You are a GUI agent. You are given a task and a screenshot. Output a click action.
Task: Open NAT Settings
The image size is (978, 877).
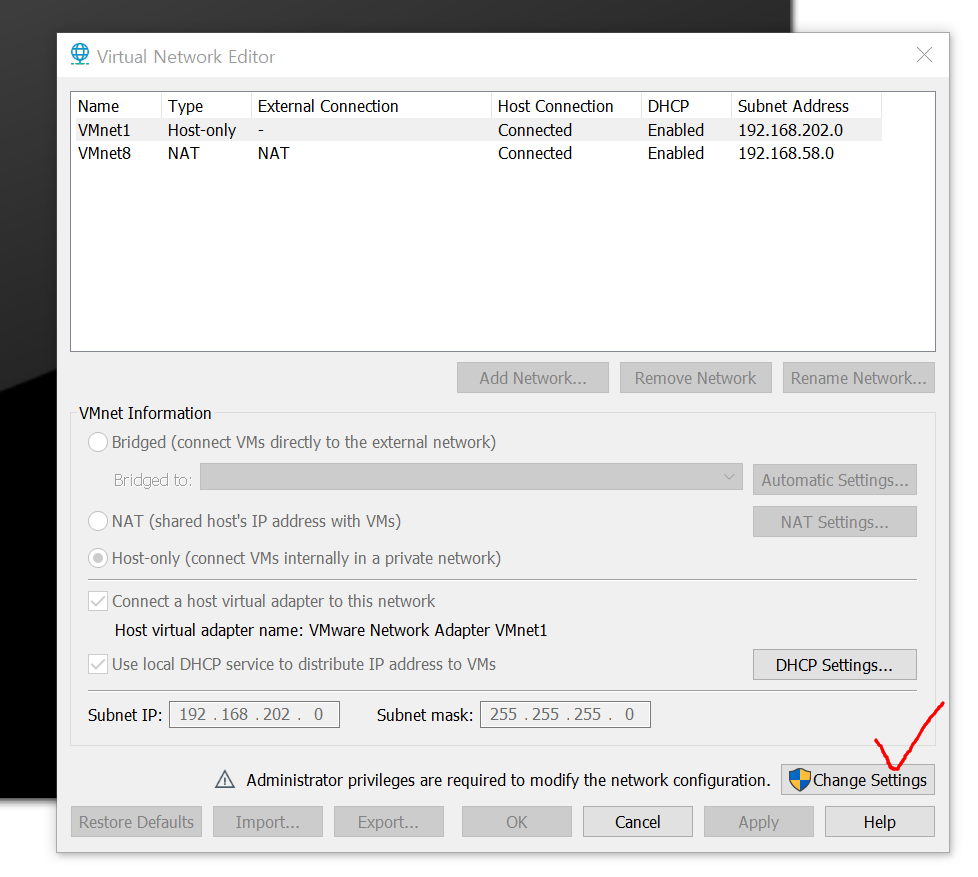[835, 521]
